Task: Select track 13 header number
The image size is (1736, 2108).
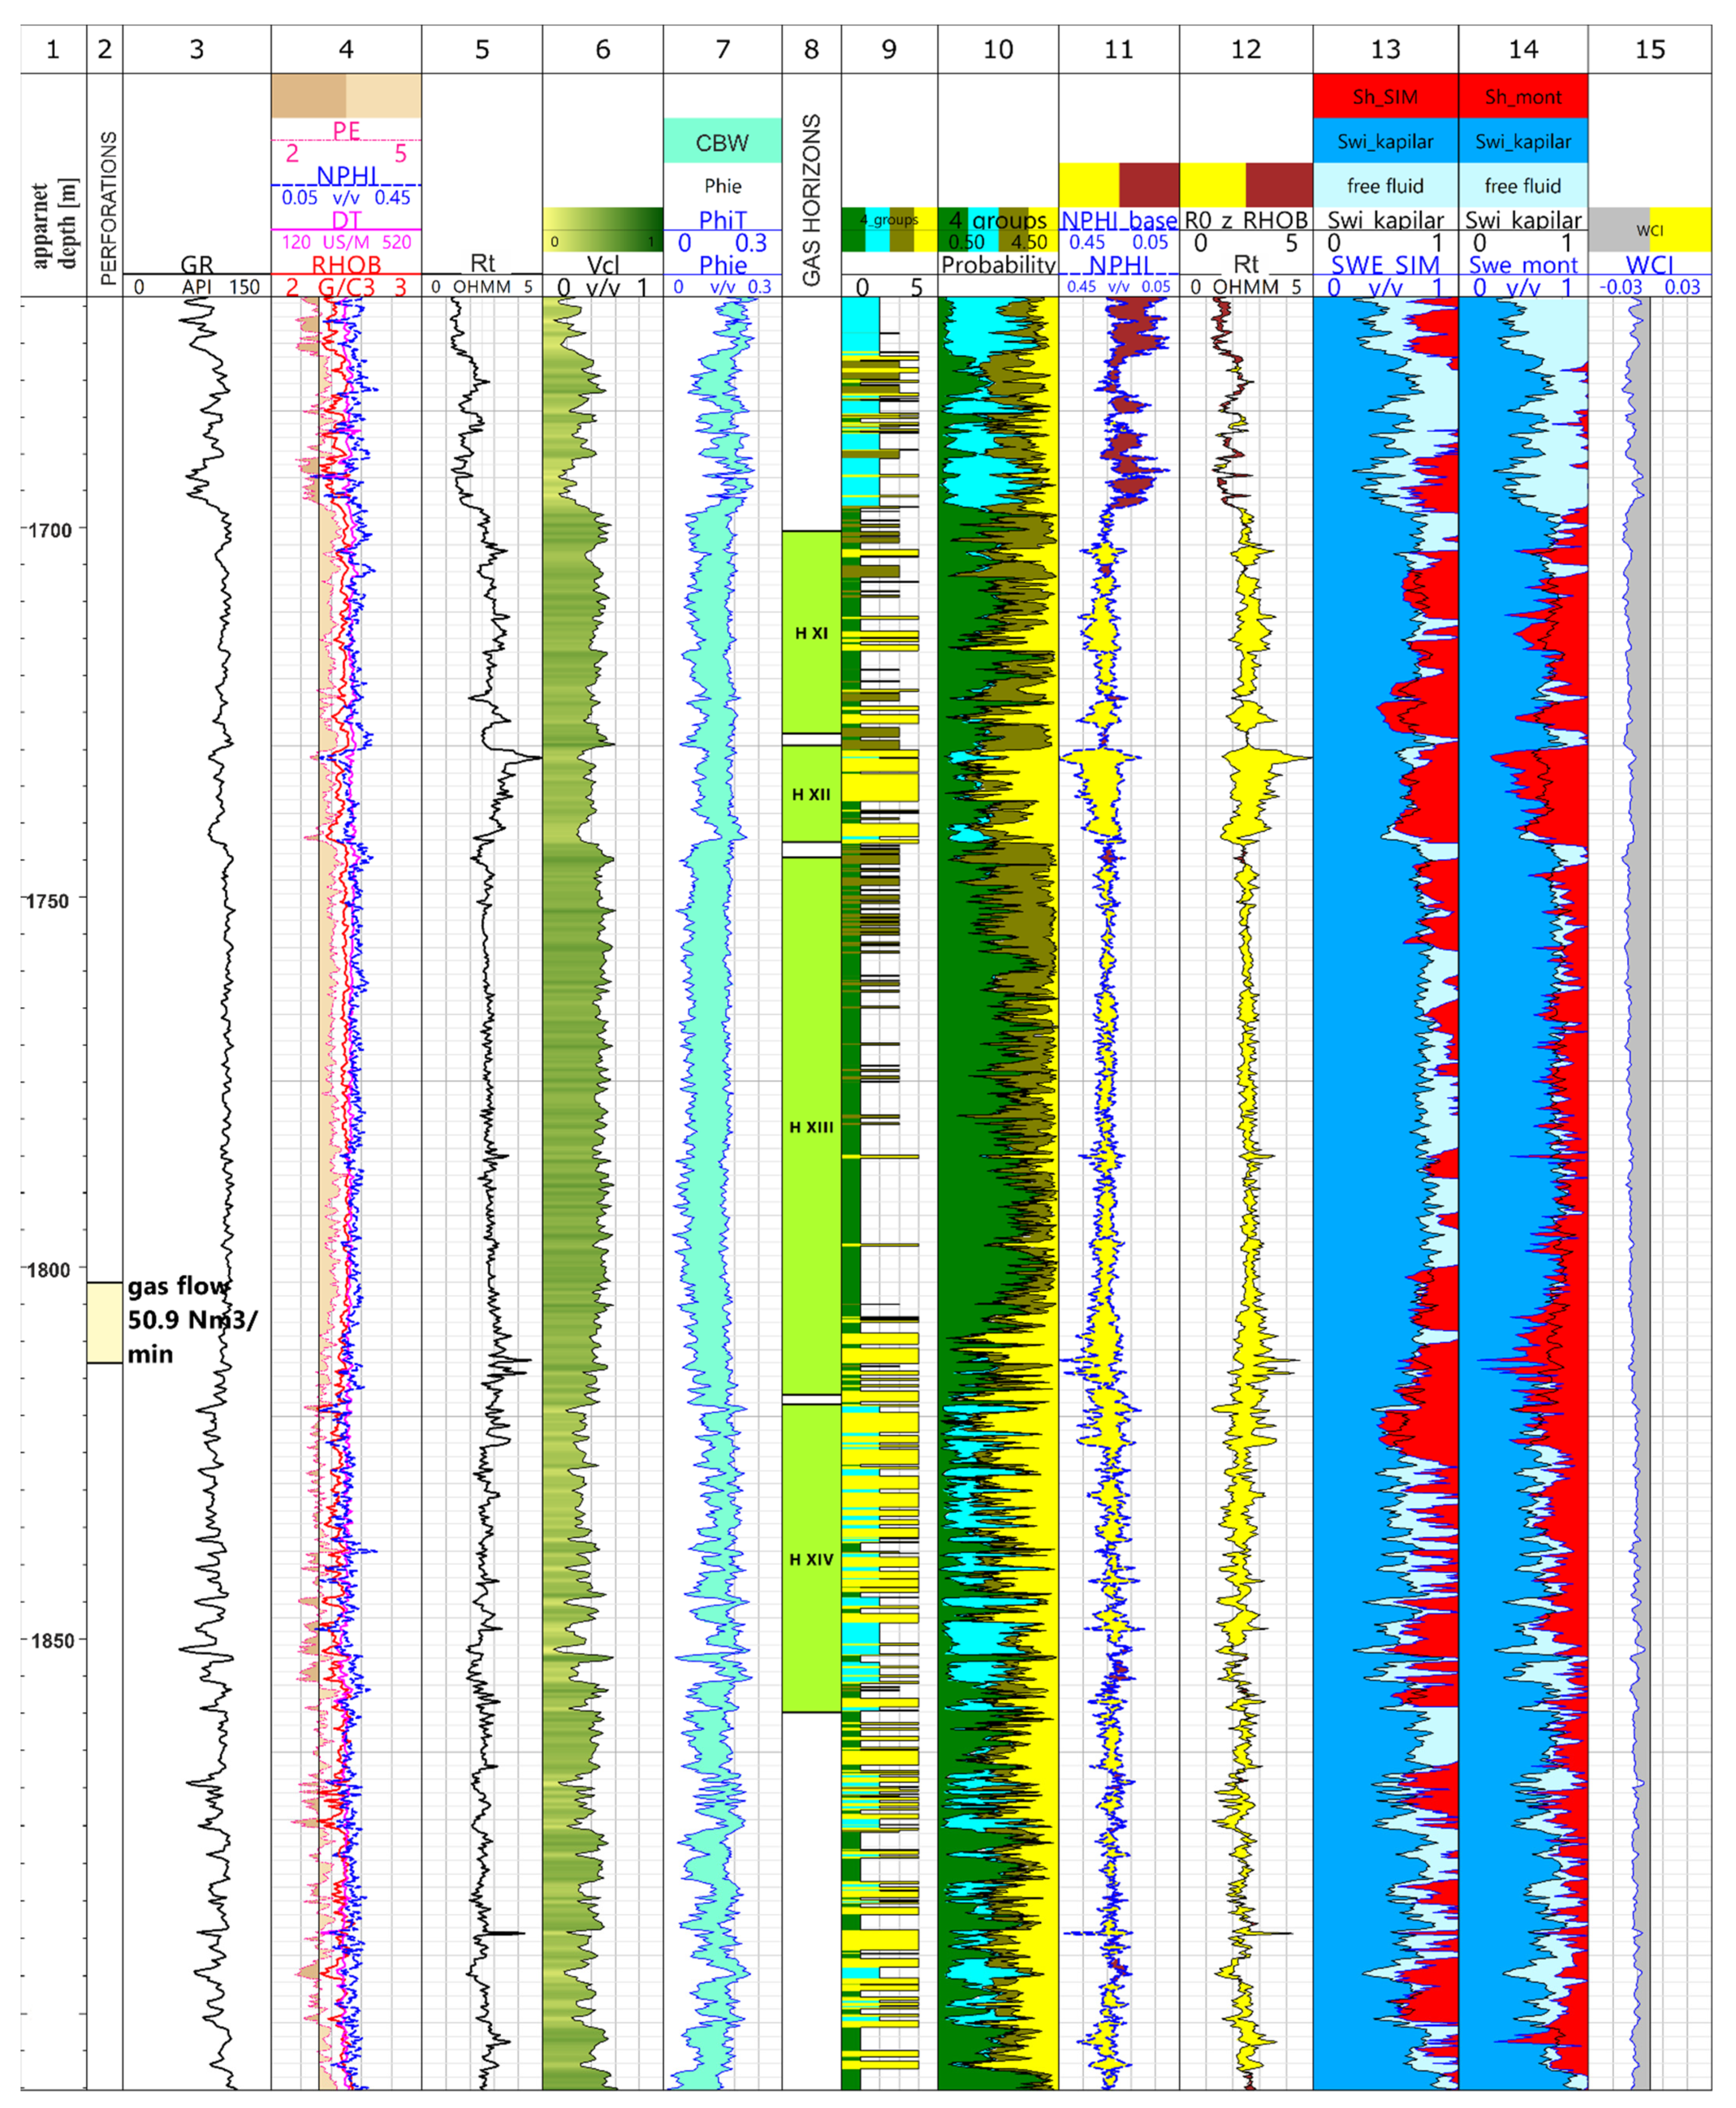Action: coord(1385,49)
